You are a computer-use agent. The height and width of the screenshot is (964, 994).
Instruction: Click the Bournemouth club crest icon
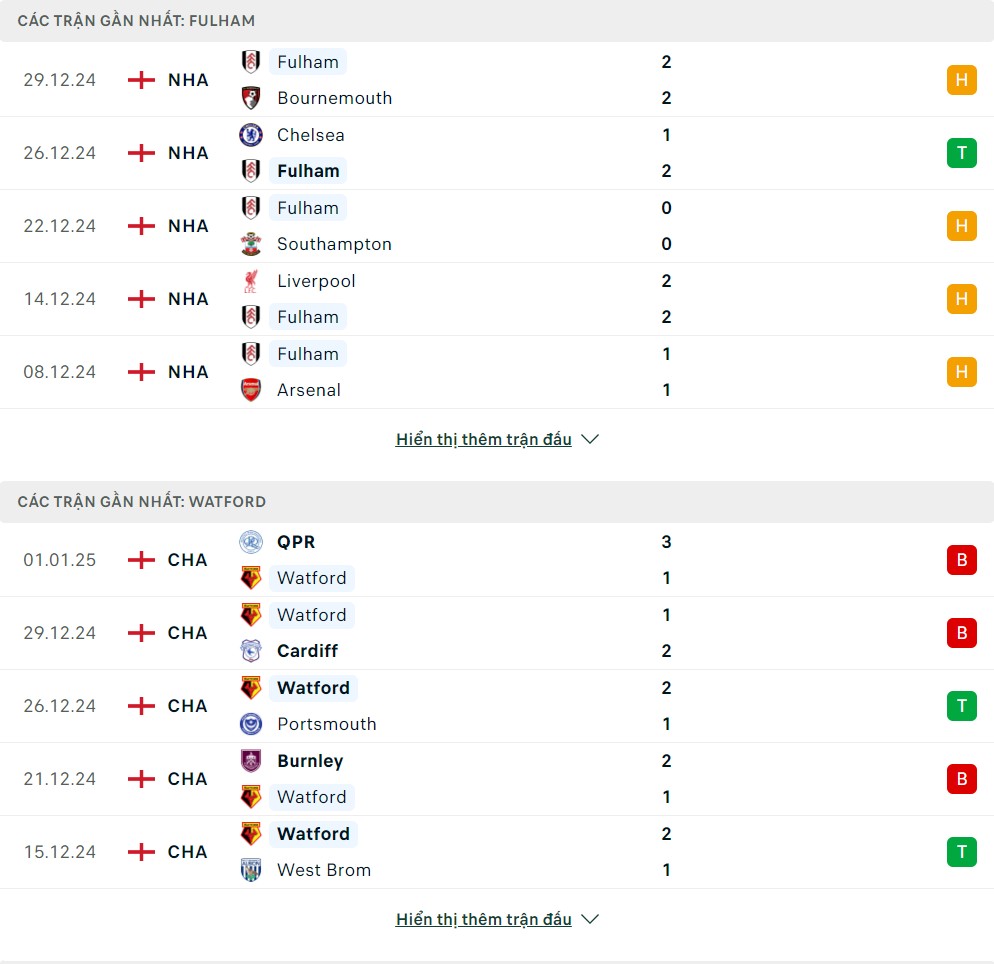click(x=251, y=98)
